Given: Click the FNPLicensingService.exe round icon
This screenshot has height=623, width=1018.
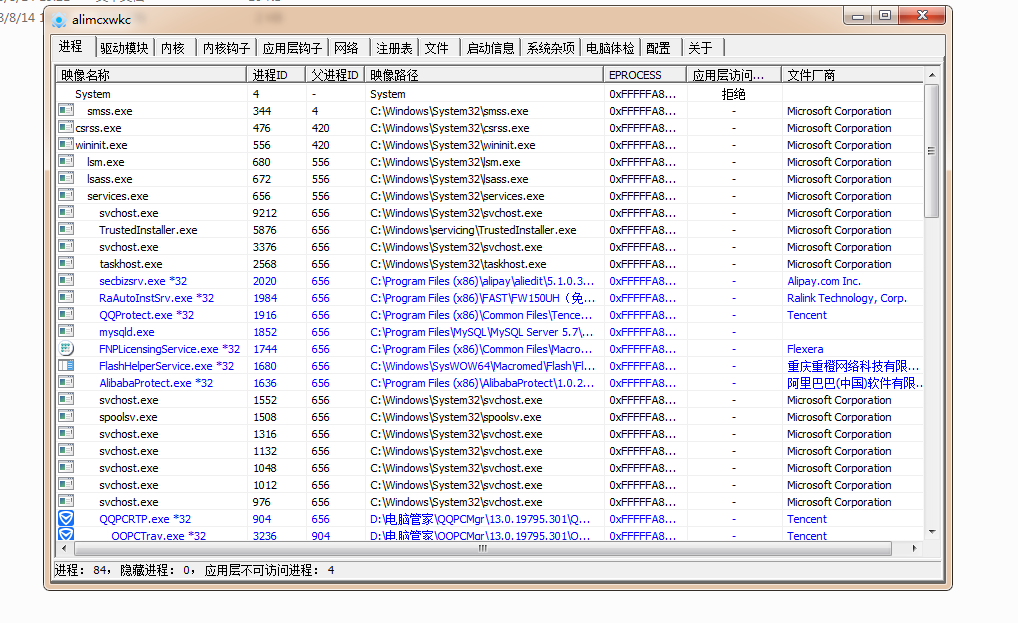Looking at the screenshot, I should tap(66, 348).
